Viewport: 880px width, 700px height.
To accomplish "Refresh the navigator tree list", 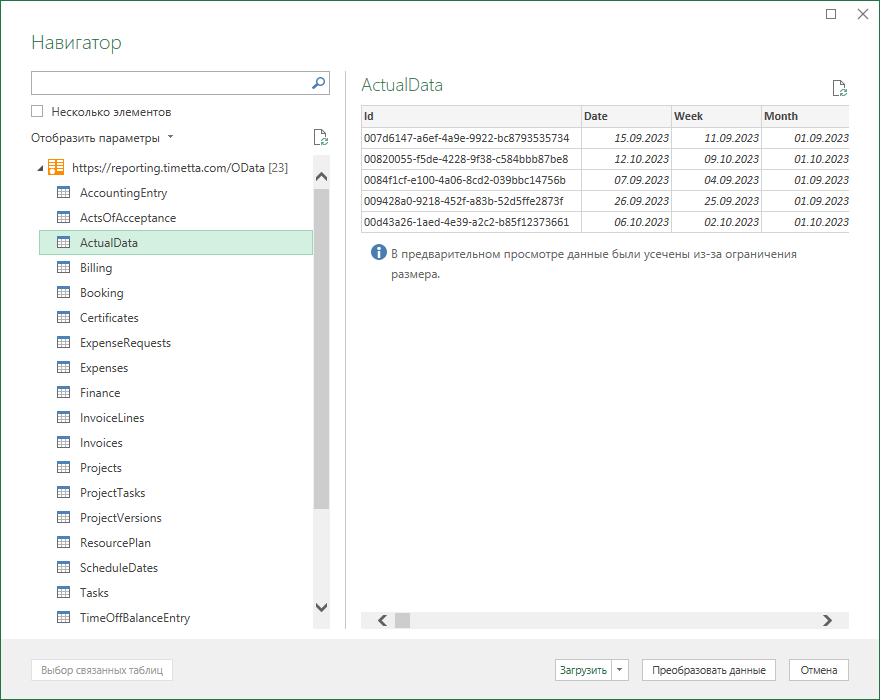I will pos(320,138).
